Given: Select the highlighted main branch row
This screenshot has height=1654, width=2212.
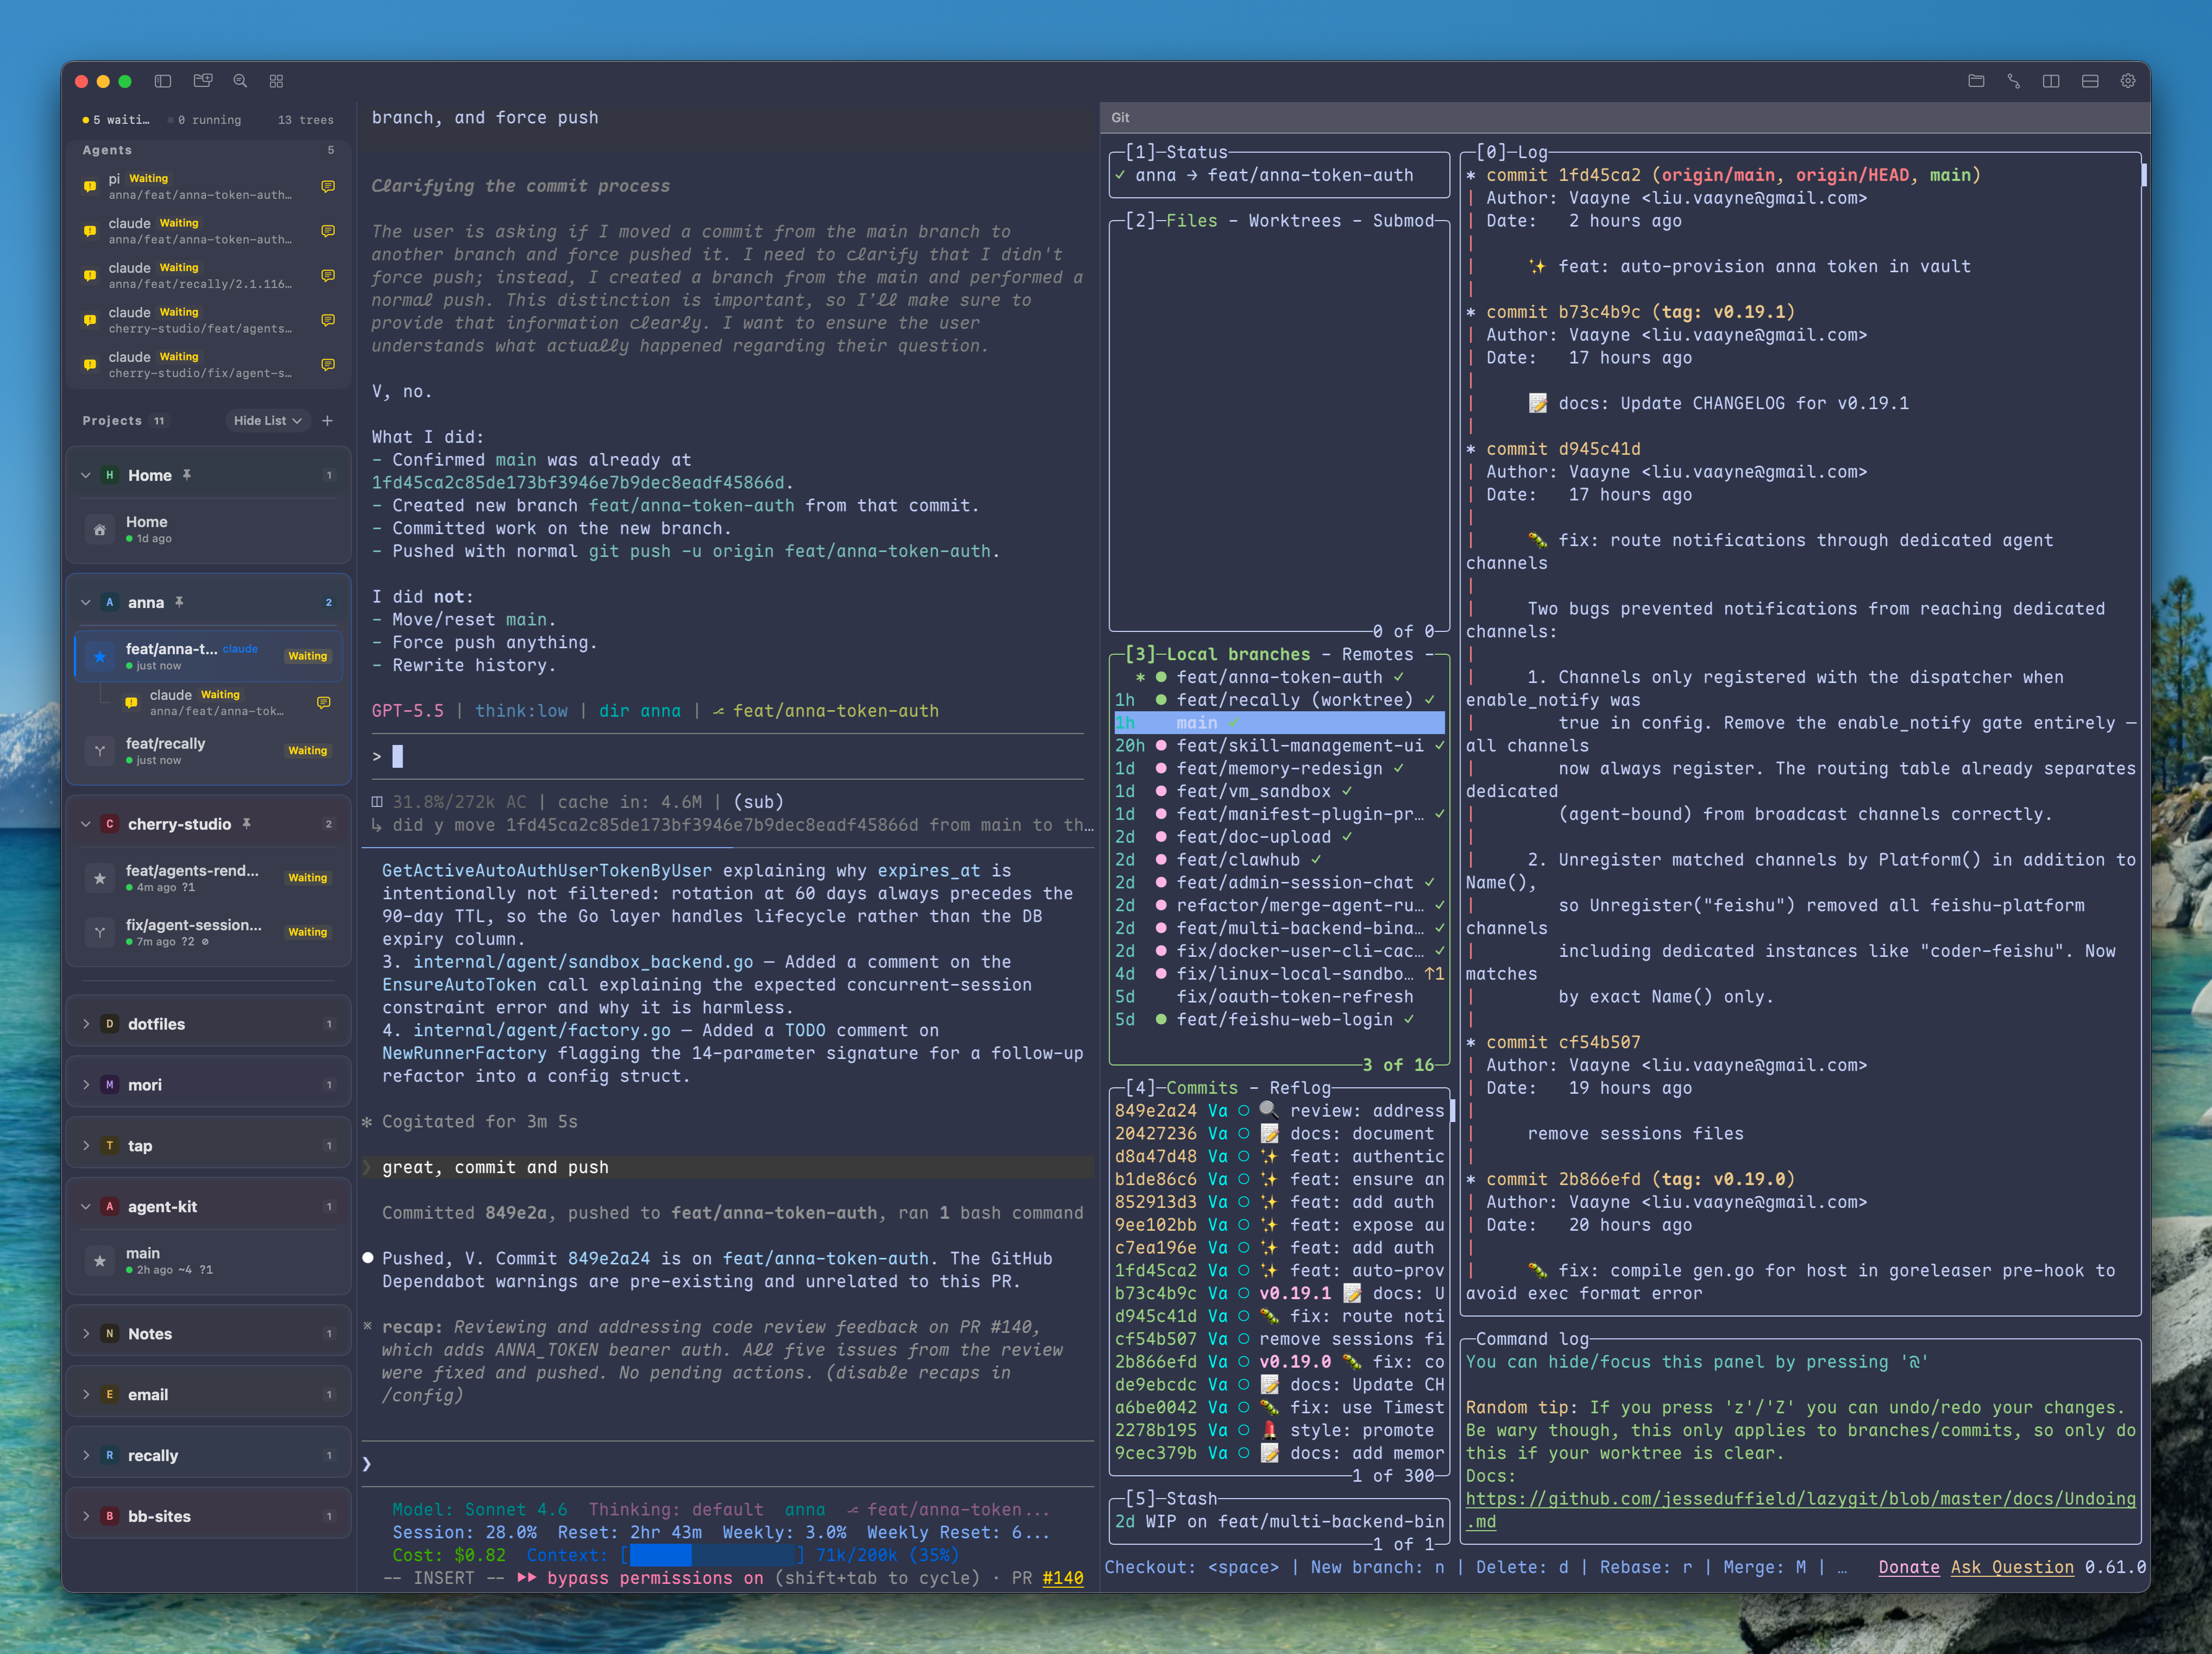Looking at the screenshot, I should pyautogui.click(x=1279, y=723).
